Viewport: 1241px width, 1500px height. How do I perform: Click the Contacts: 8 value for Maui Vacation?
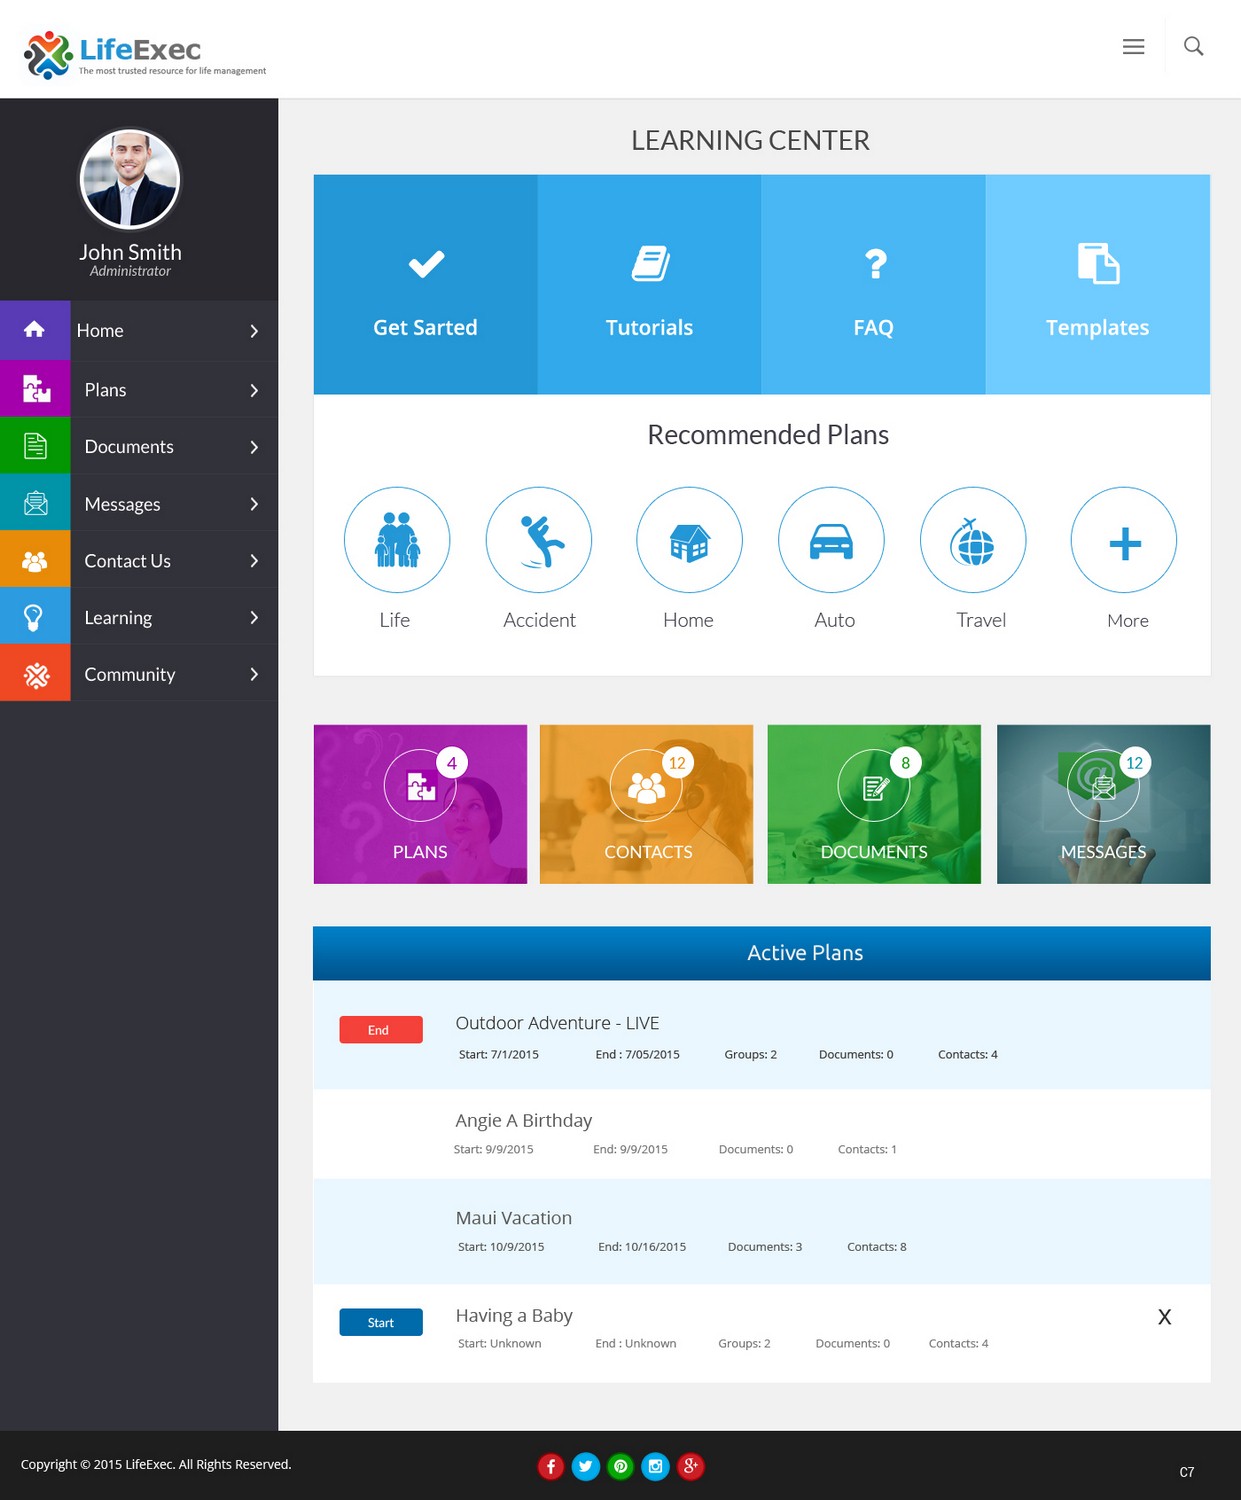877,1247
